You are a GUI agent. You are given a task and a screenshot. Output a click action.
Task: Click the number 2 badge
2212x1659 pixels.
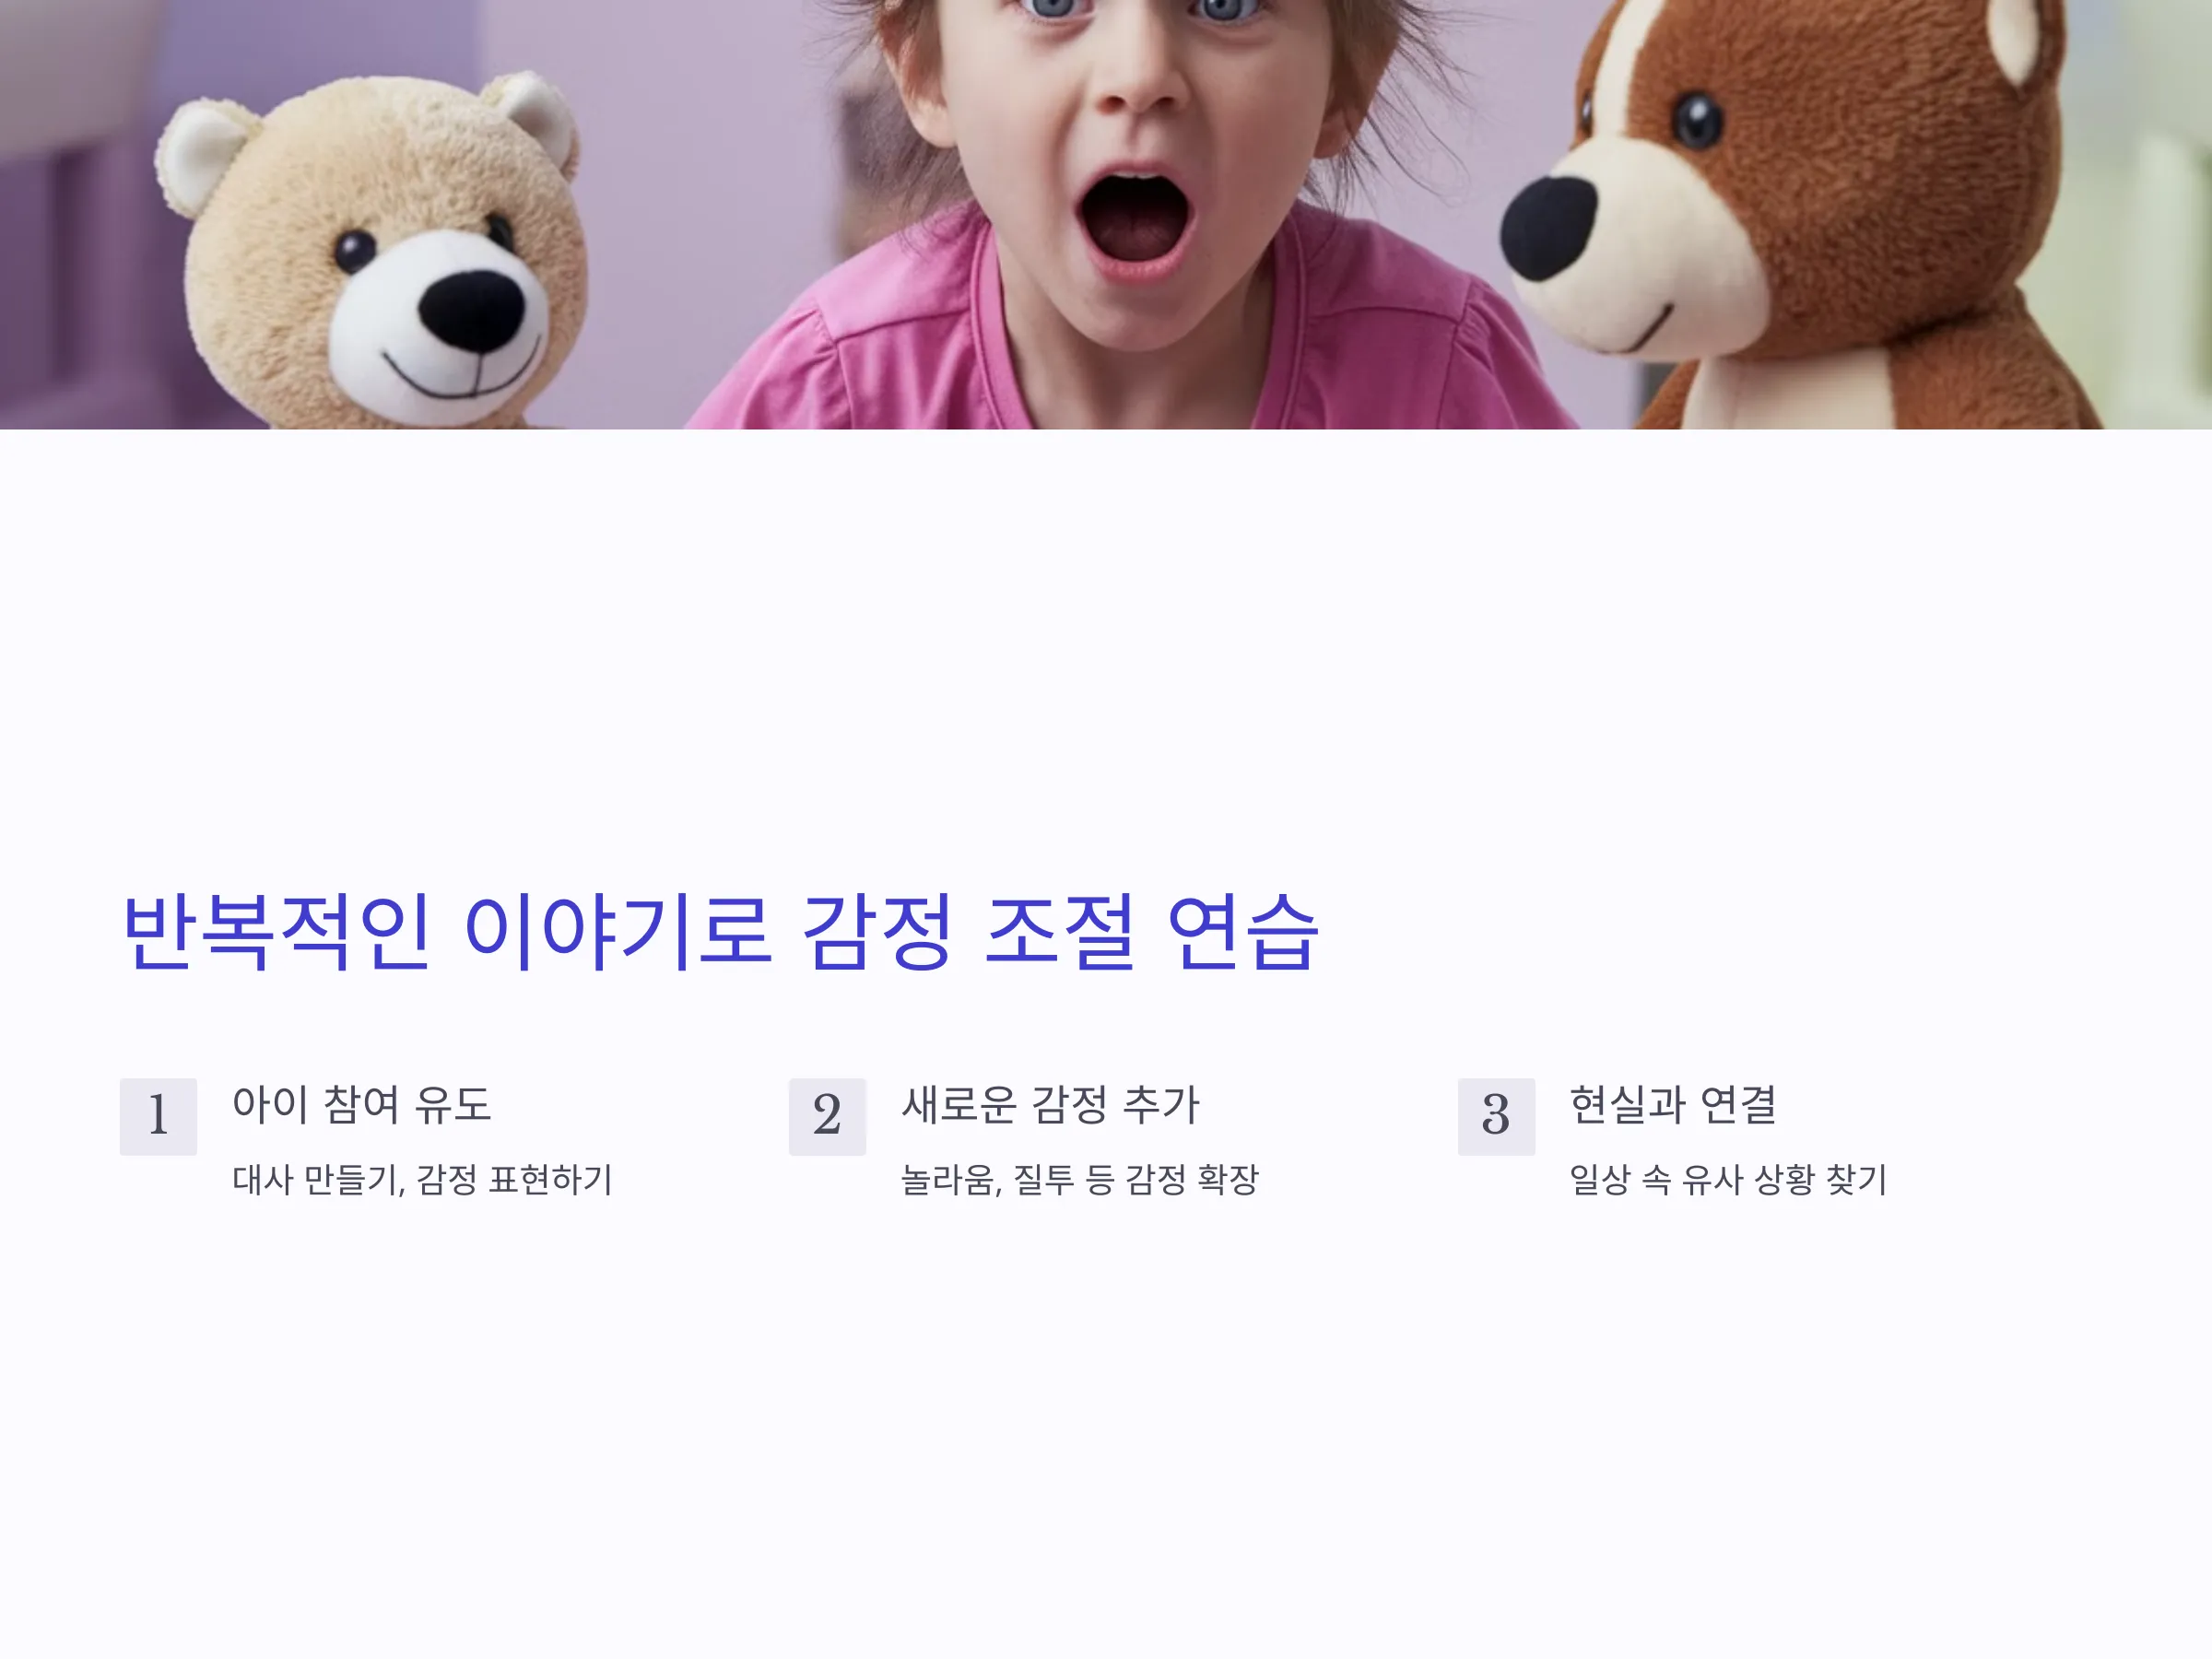[827, 1116]
